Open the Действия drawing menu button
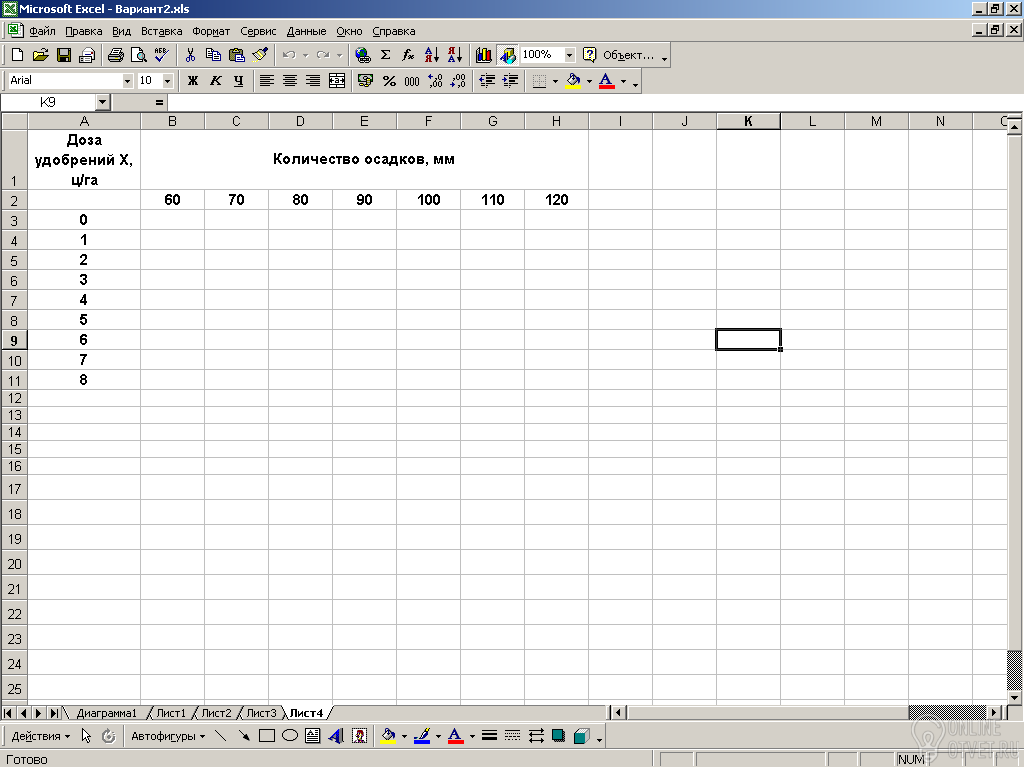 coord(40,737)
